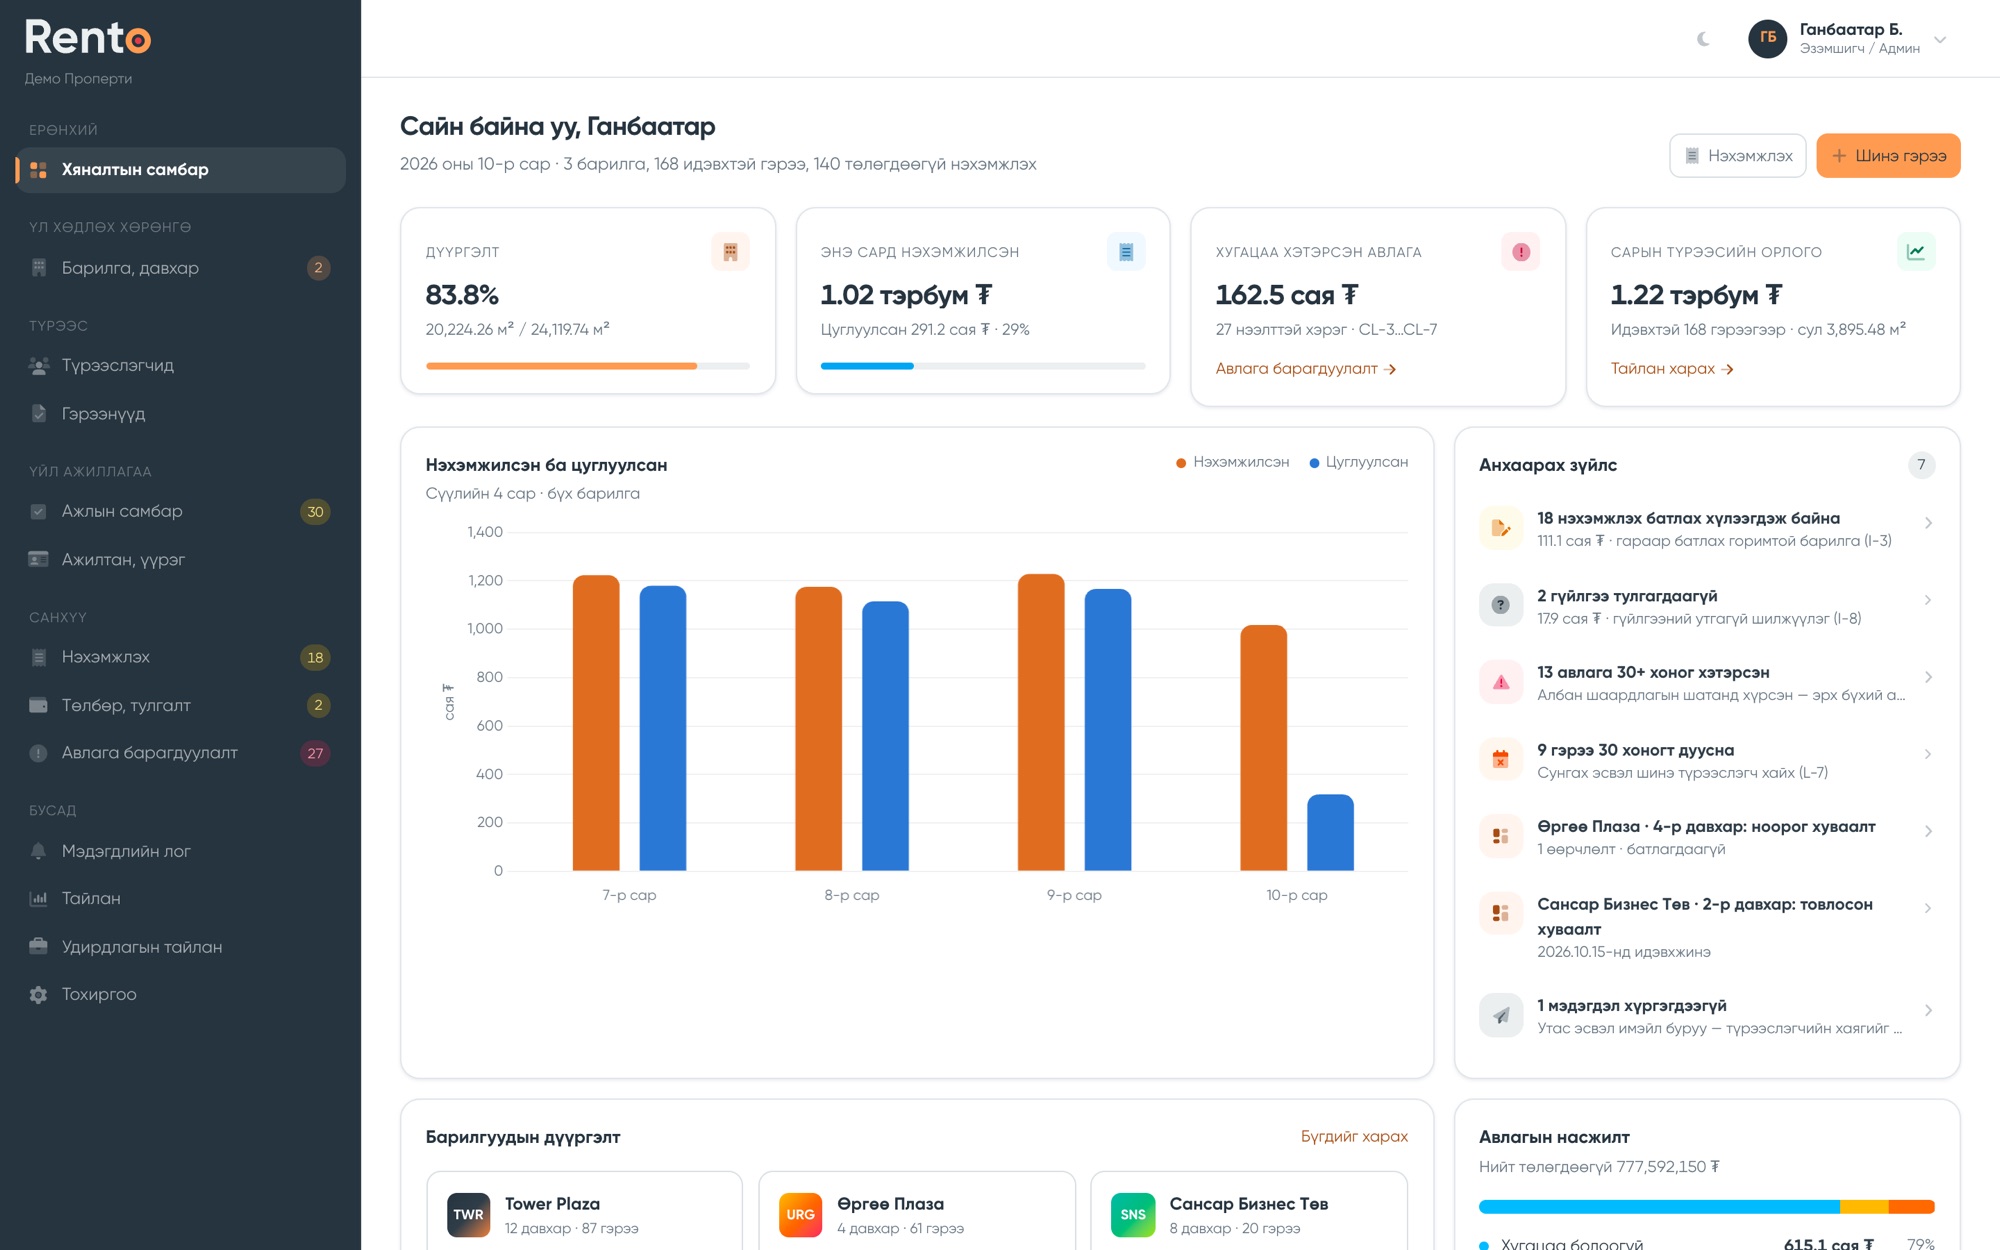Follow the Тайлан харах → link
The image size is (2000, 1250).
(x=1672, y=369)
